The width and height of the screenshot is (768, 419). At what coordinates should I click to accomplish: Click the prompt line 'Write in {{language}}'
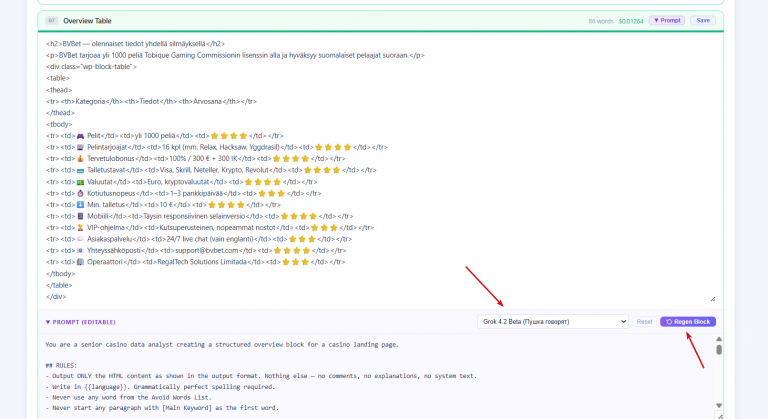coord(160,387)
